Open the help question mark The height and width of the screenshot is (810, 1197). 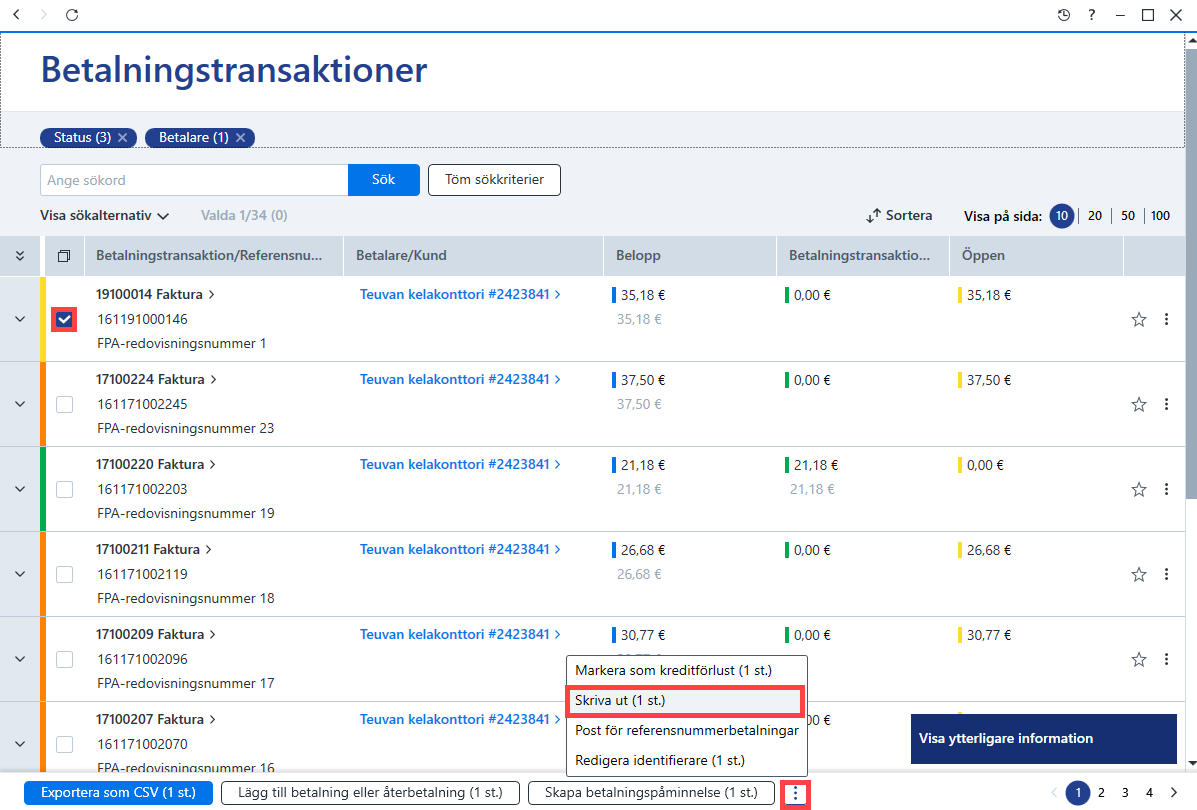1092,15
